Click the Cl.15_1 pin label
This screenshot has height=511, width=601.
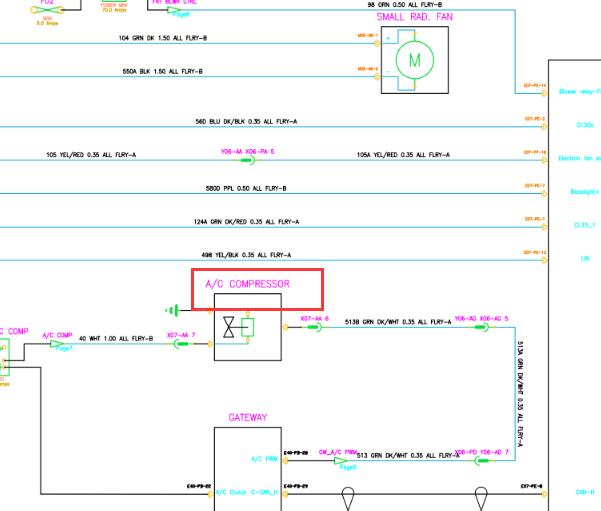pyautogui.click(x=585, y=225)
